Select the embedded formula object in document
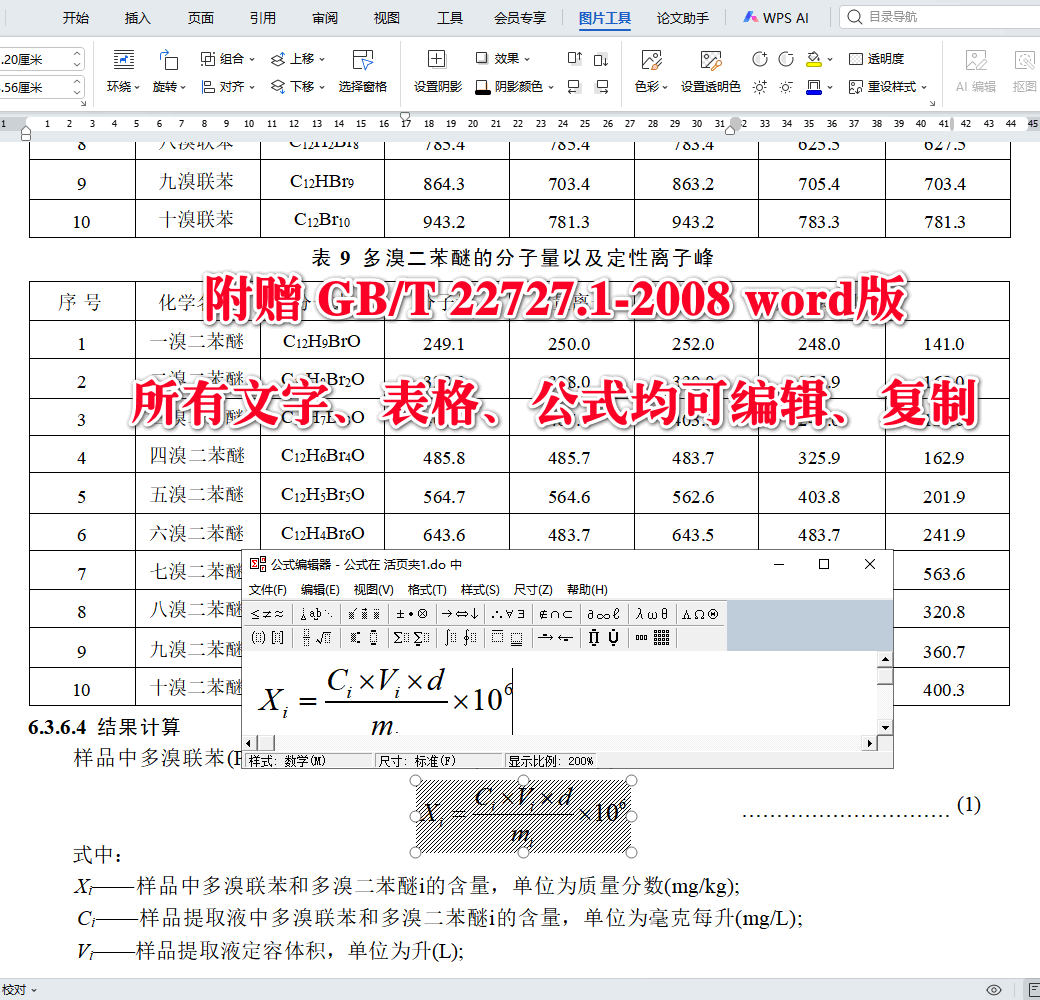The image size is (1040, 1000). tap(523, 816)
